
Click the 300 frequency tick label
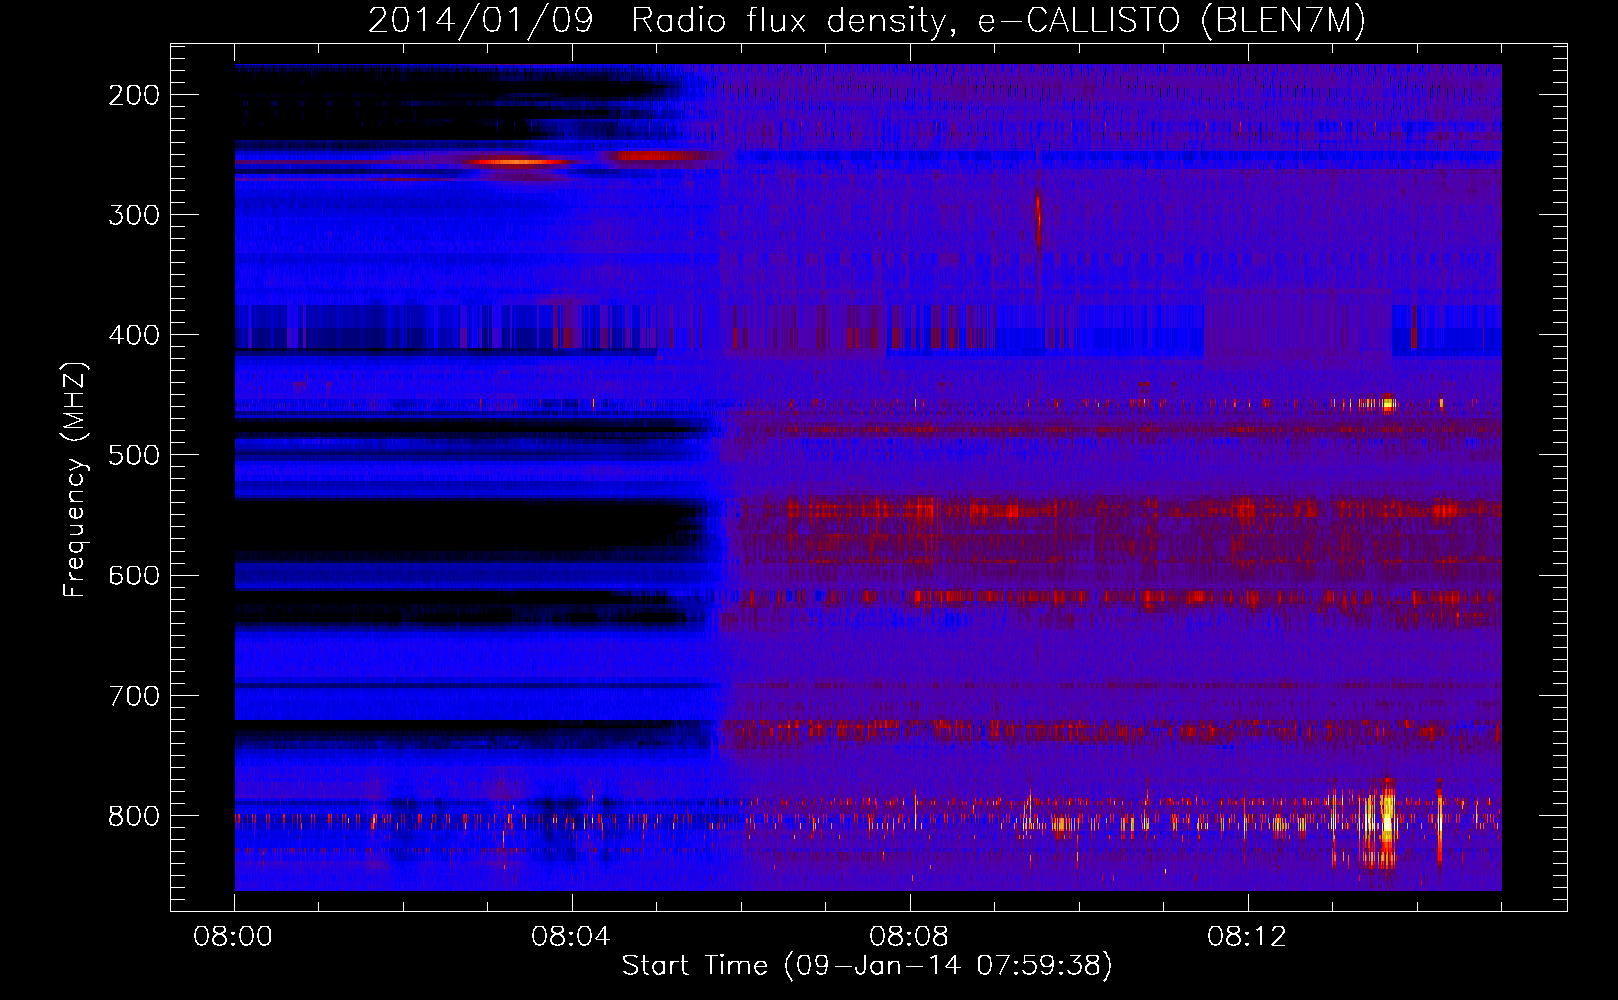click(134, 215)
